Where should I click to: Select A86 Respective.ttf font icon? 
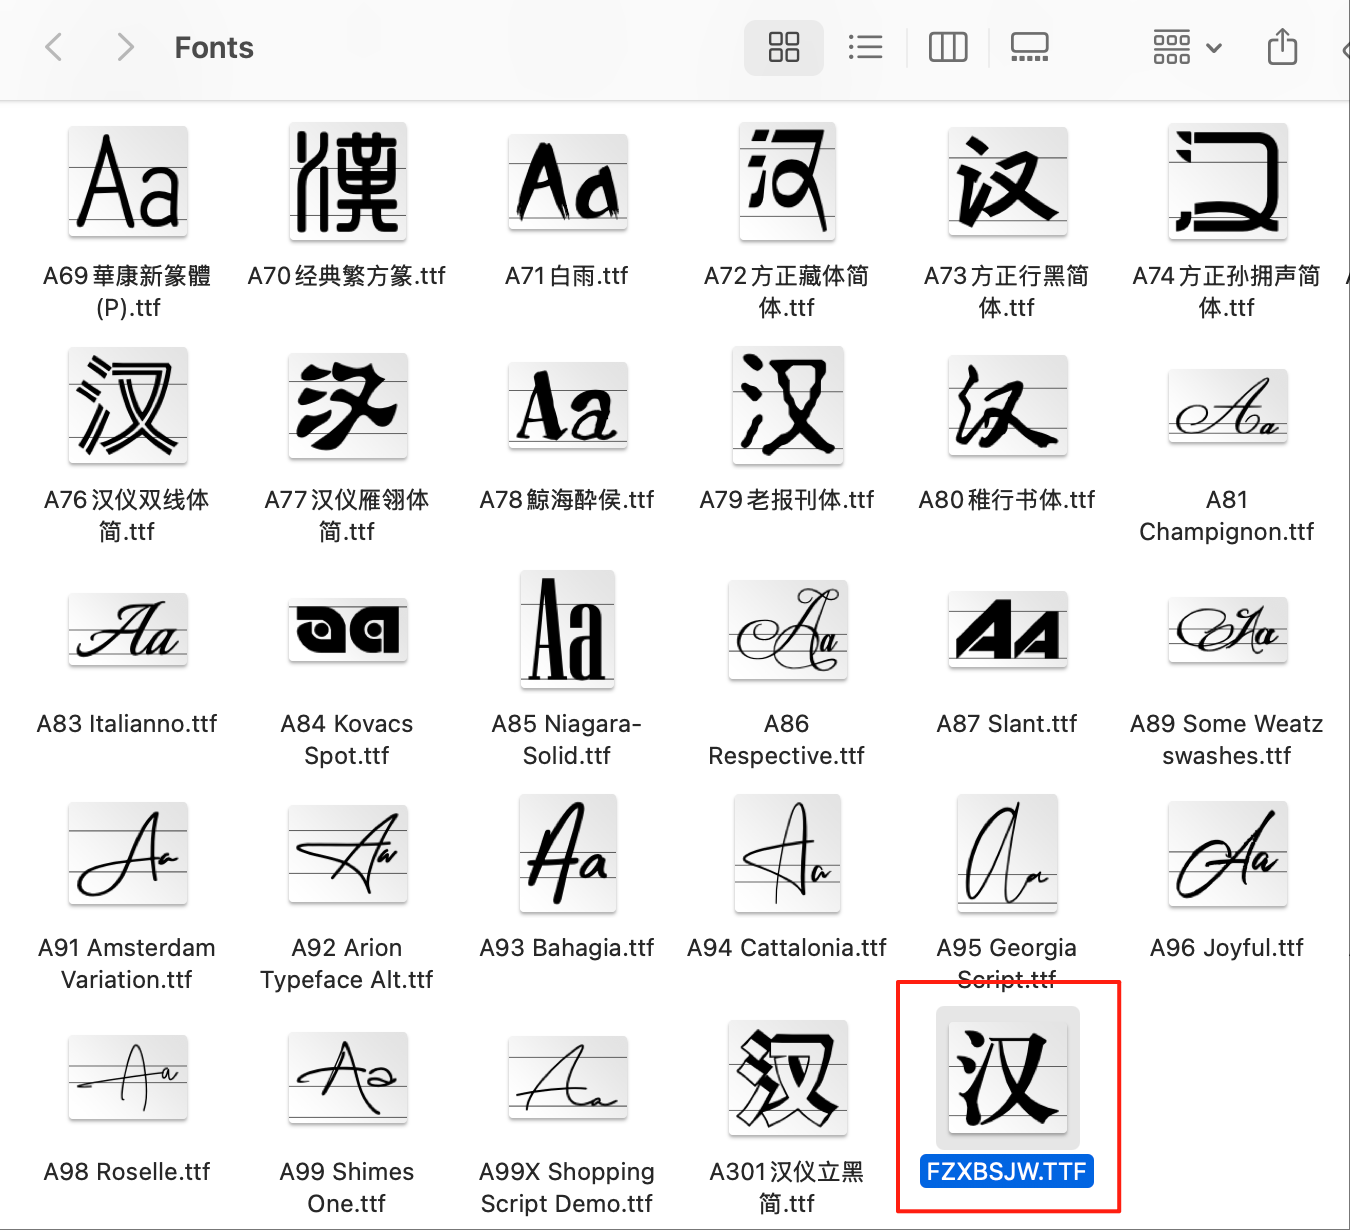(x=788, y=630)
